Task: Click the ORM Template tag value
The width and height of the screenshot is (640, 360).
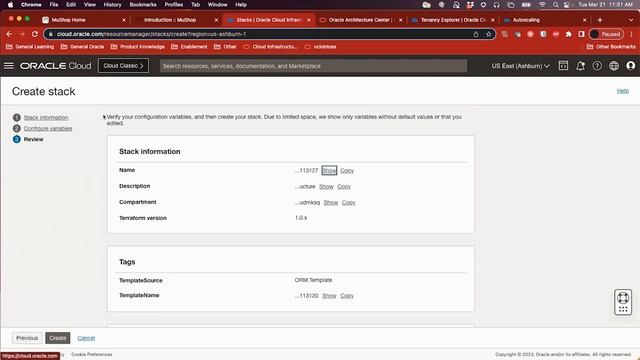Action: tap(313, 280)
